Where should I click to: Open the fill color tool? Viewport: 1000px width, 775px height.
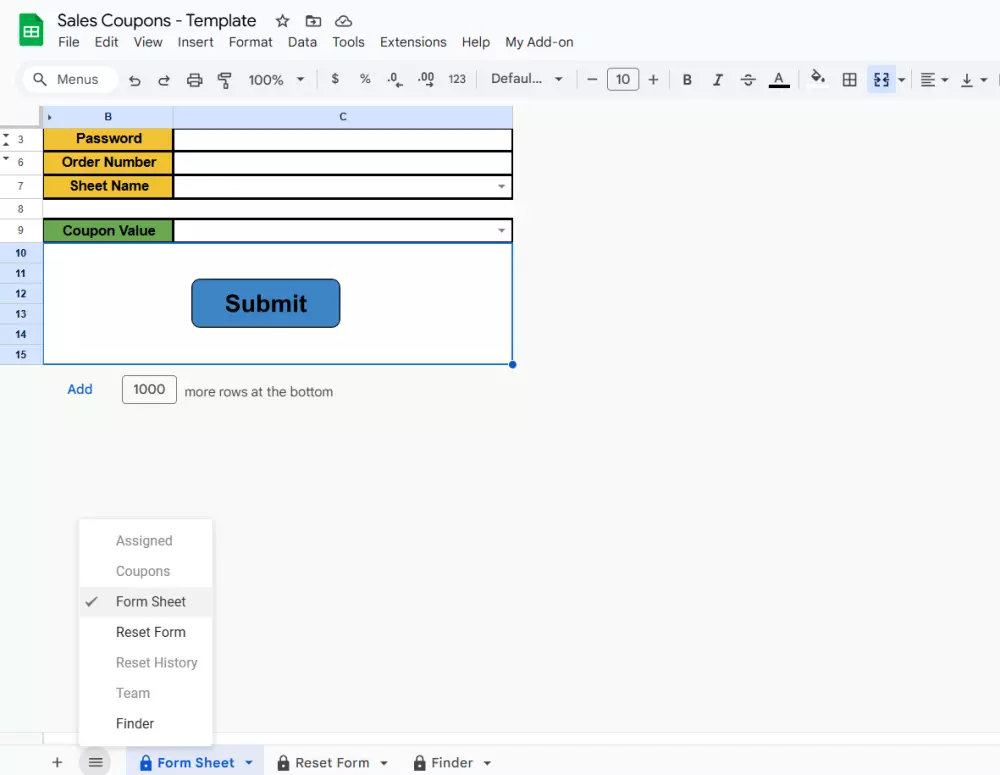click(818, 79)
